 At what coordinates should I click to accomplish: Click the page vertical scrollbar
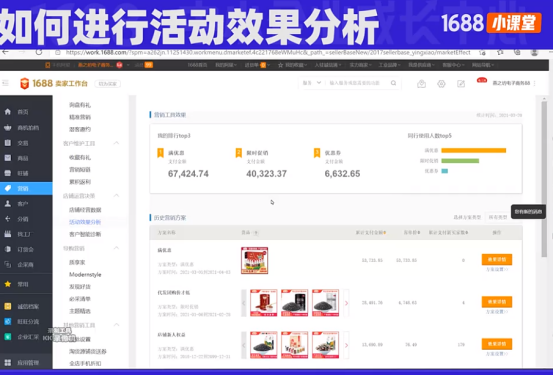point(544,179)
